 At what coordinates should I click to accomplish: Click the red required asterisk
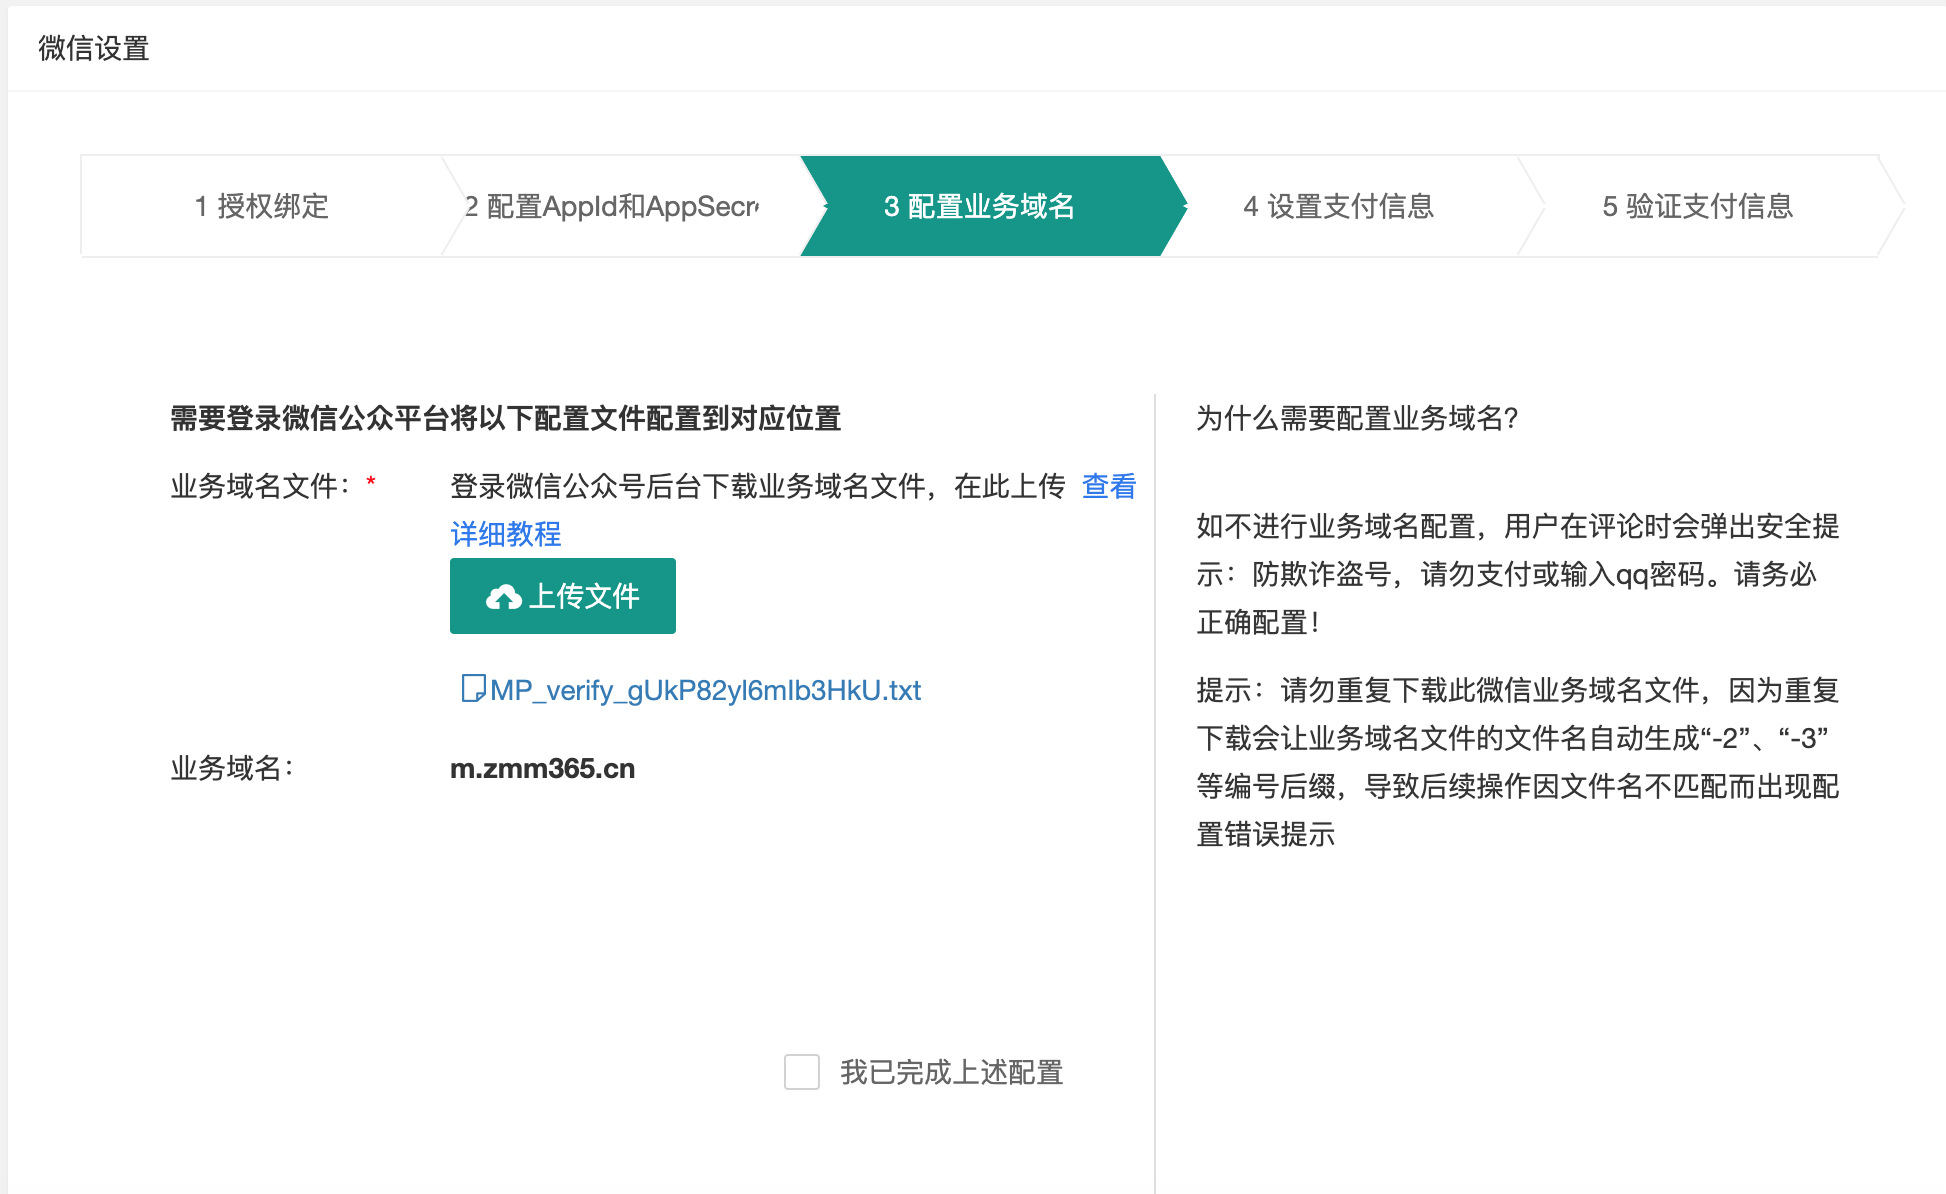371,483
